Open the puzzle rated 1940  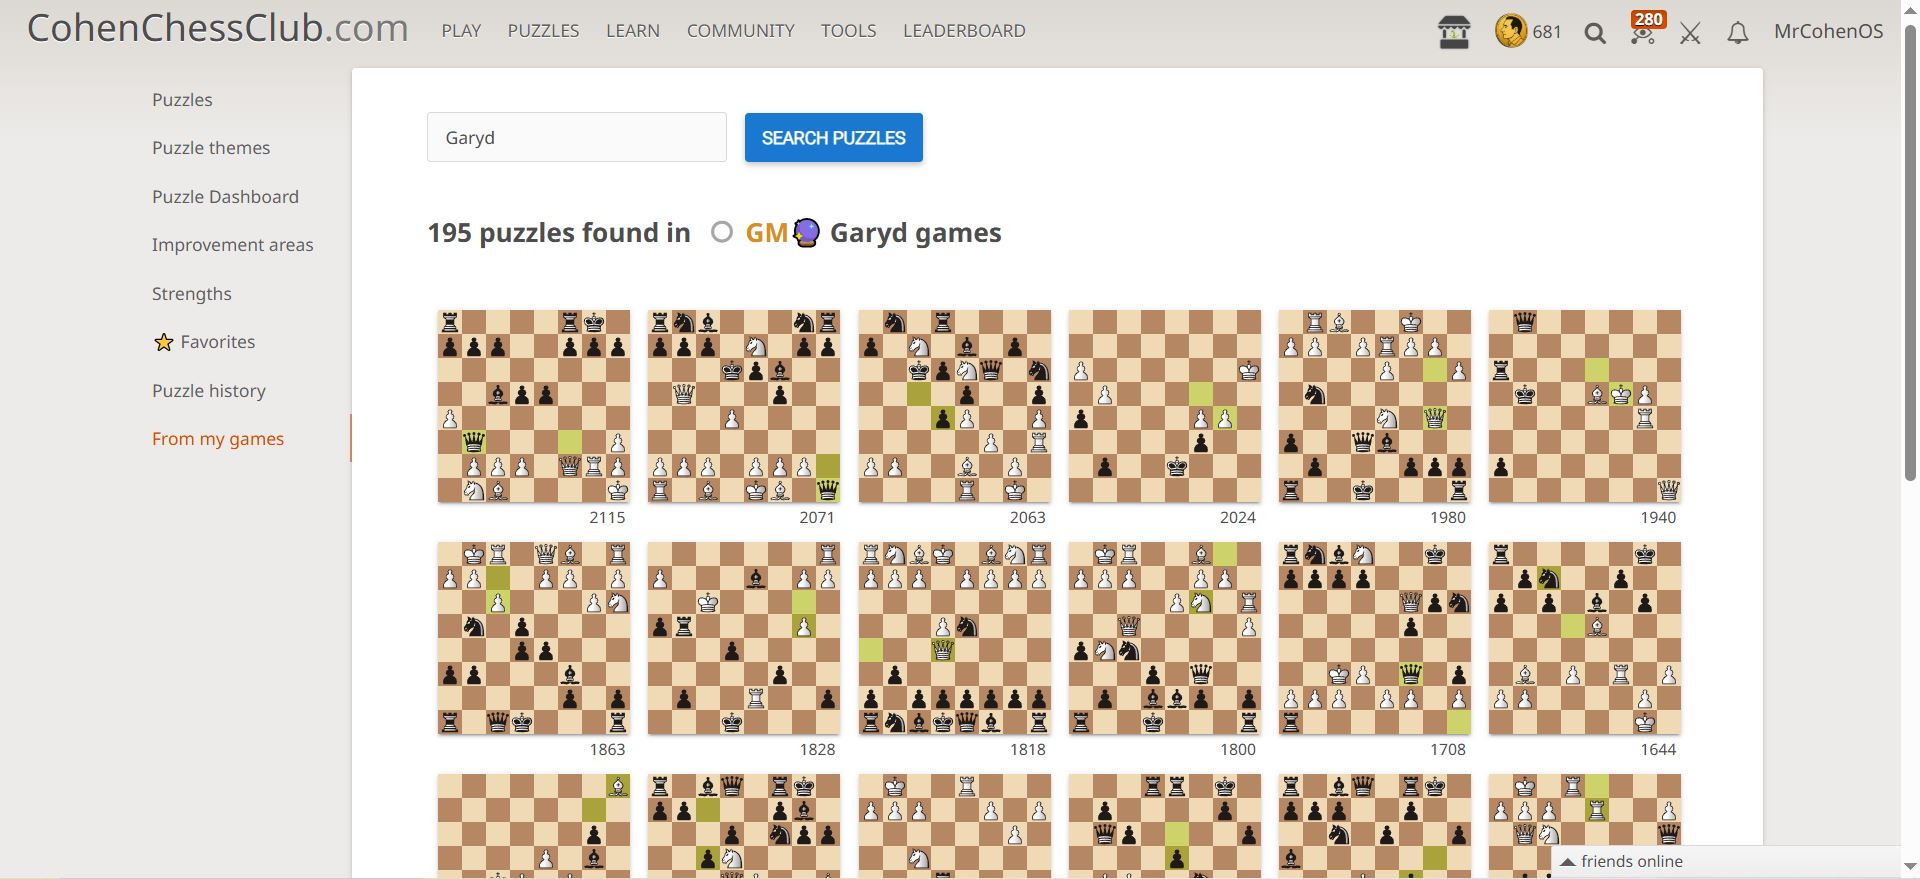tap(1585, 406)
